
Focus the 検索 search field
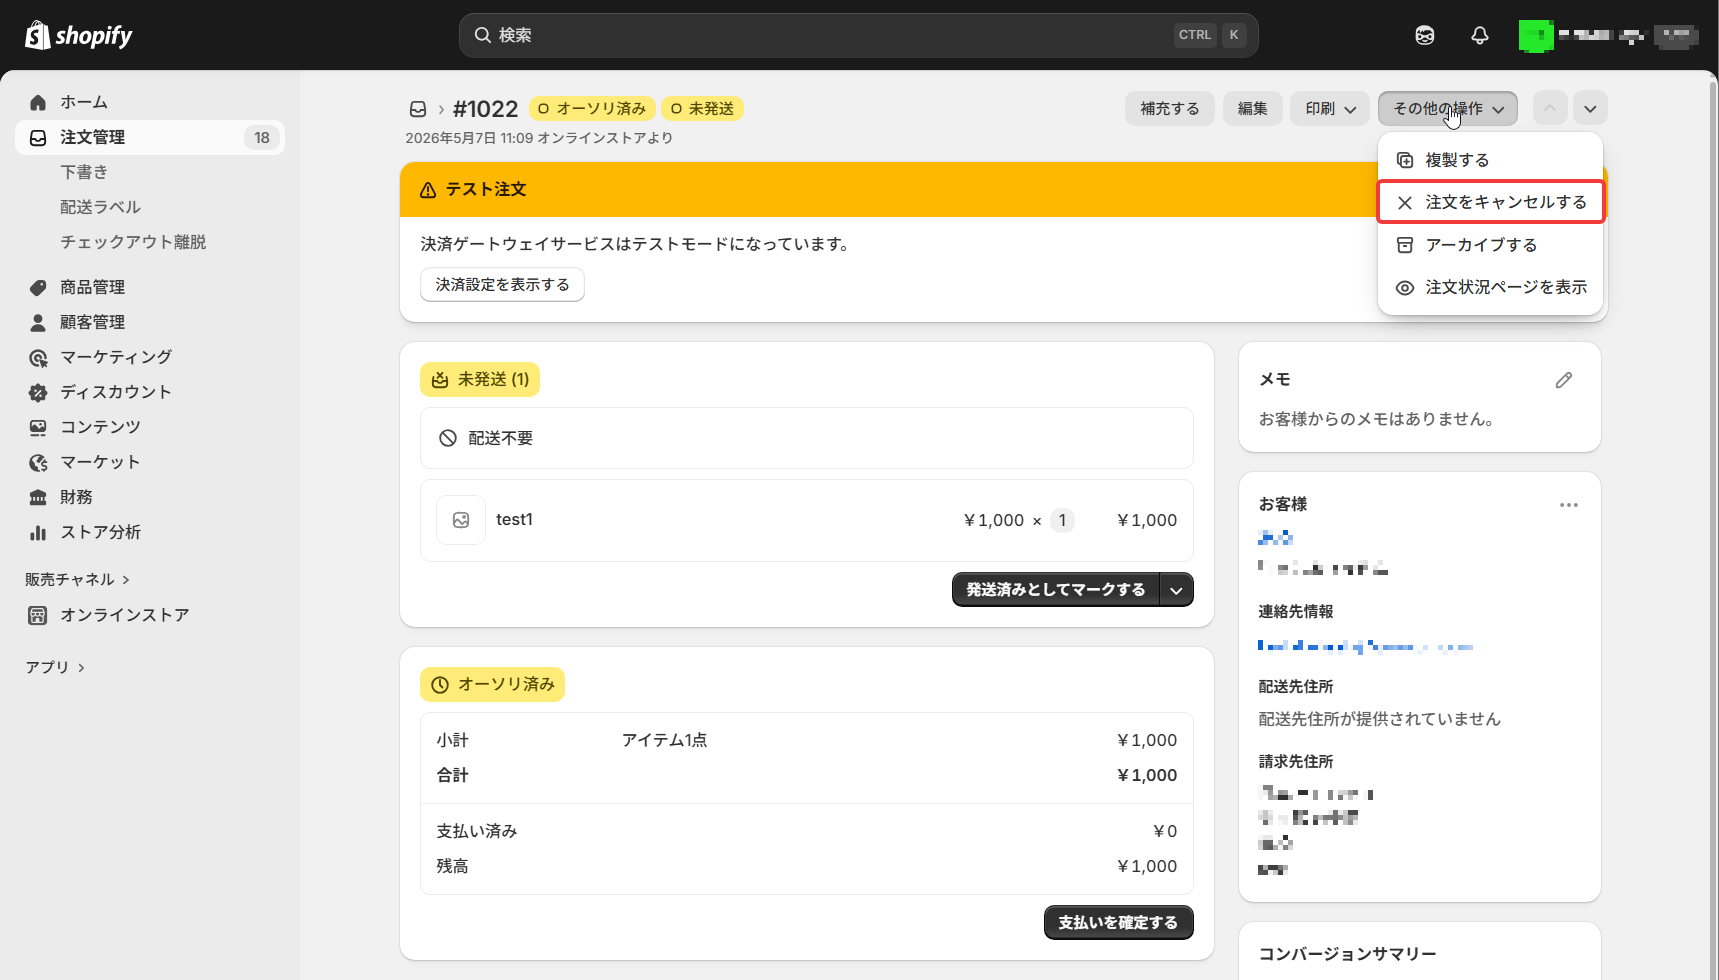click(x=858, y=35)
